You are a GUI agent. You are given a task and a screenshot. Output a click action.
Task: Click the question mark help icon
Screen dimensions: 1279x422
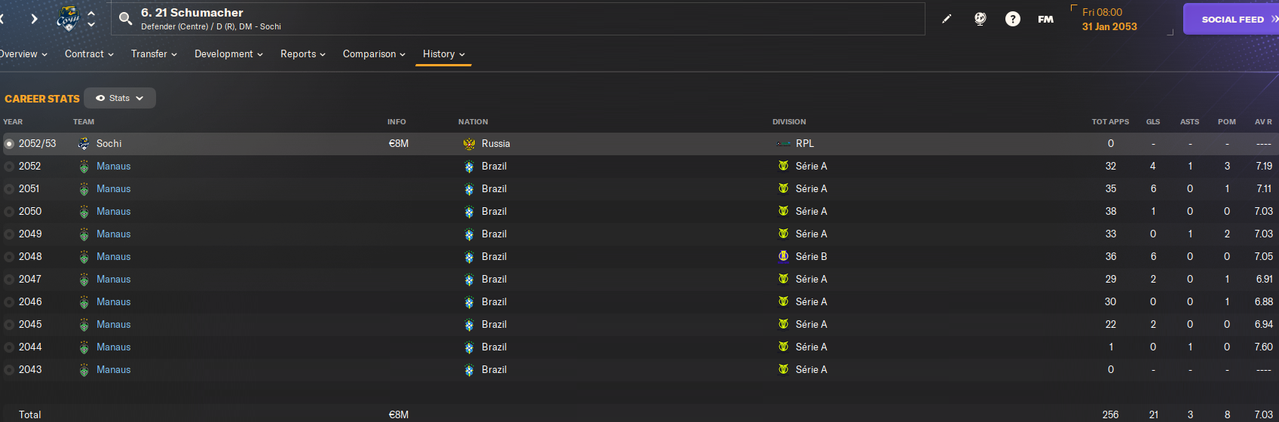click(x=1013, y=19)
